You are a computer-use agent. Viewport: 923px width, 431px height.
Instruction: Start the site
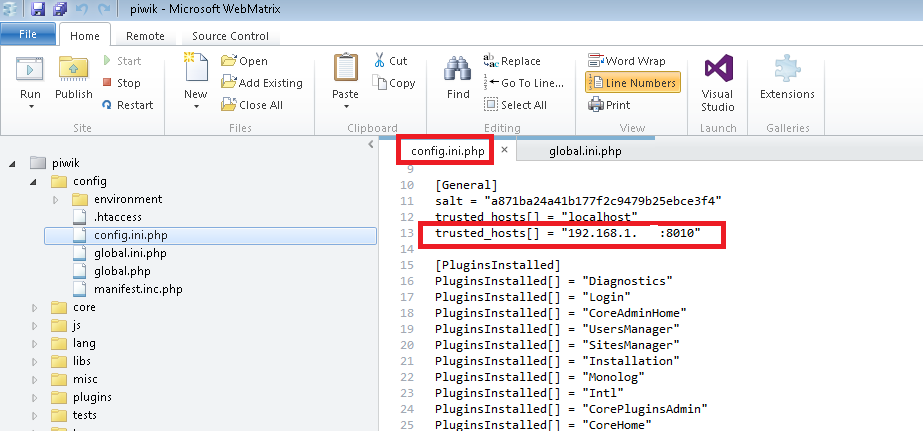tap(122, 61)
